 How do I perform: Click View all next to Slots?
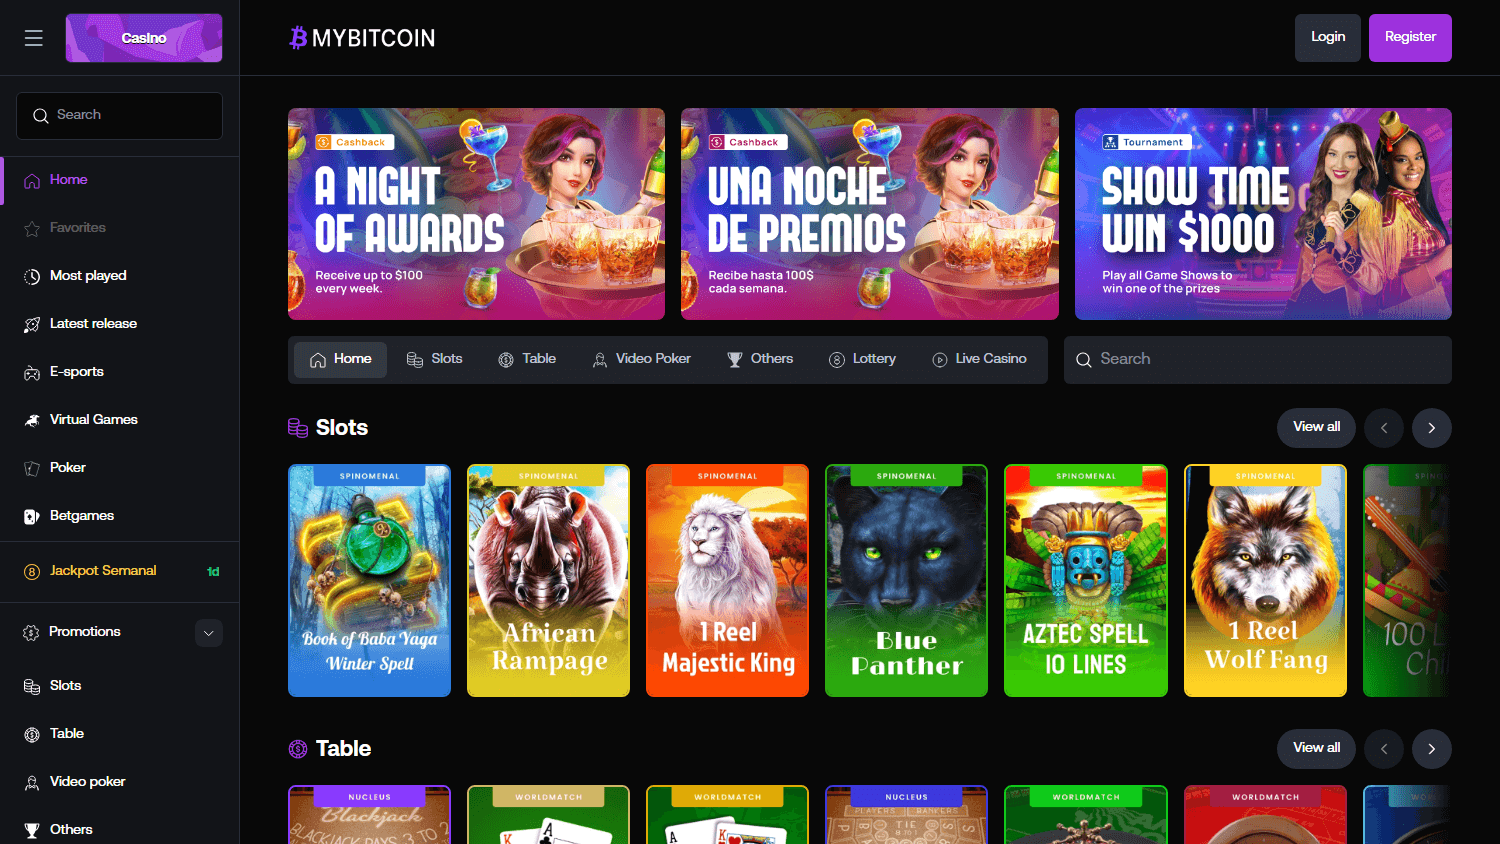[1316, 427]
